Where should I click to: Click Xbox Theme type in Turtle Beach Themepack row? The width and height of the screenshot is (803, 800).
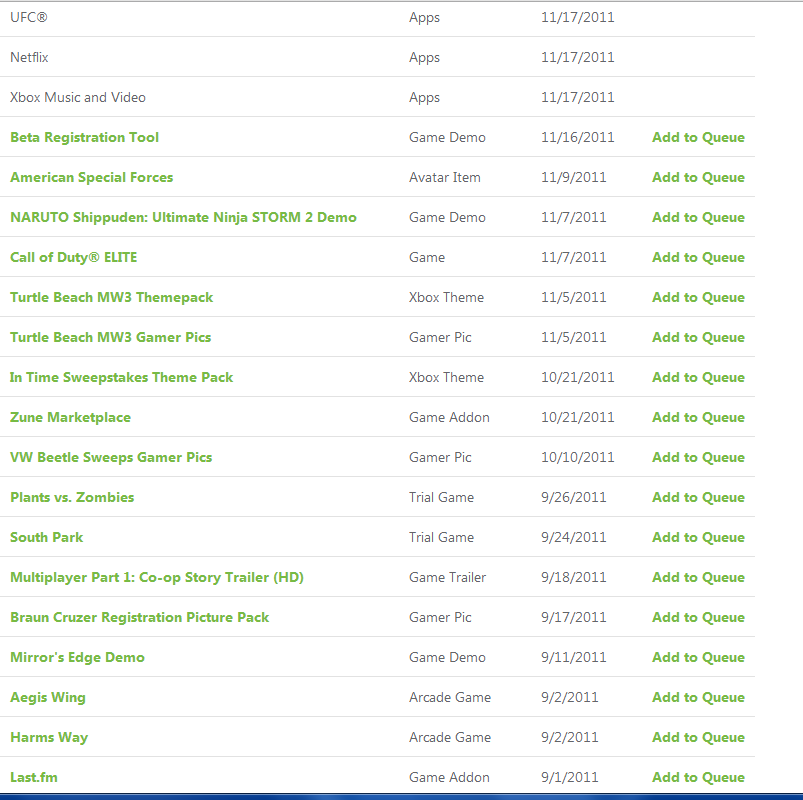(447, 297)
